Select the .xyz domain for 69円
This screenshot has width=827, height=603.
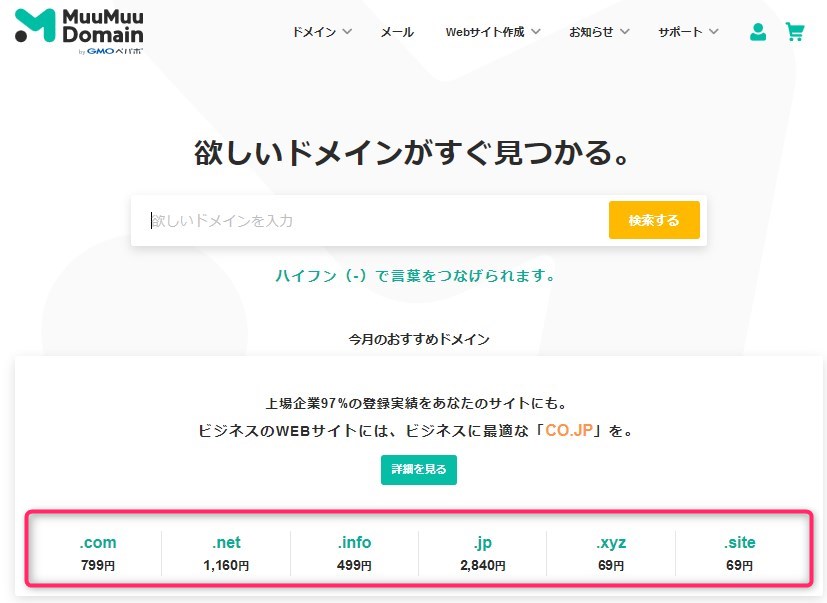pos(611,551)
